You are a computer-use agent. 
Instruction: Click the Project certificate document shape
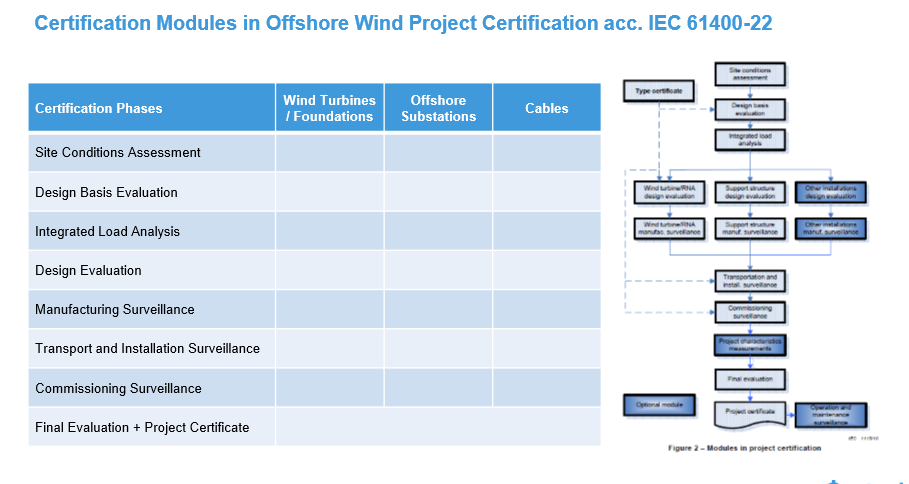[750, 413]
